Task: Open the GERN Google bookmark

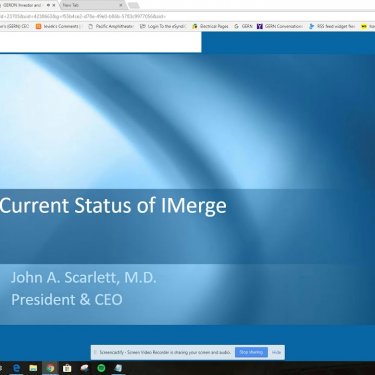Action: (x=243, y=26)
